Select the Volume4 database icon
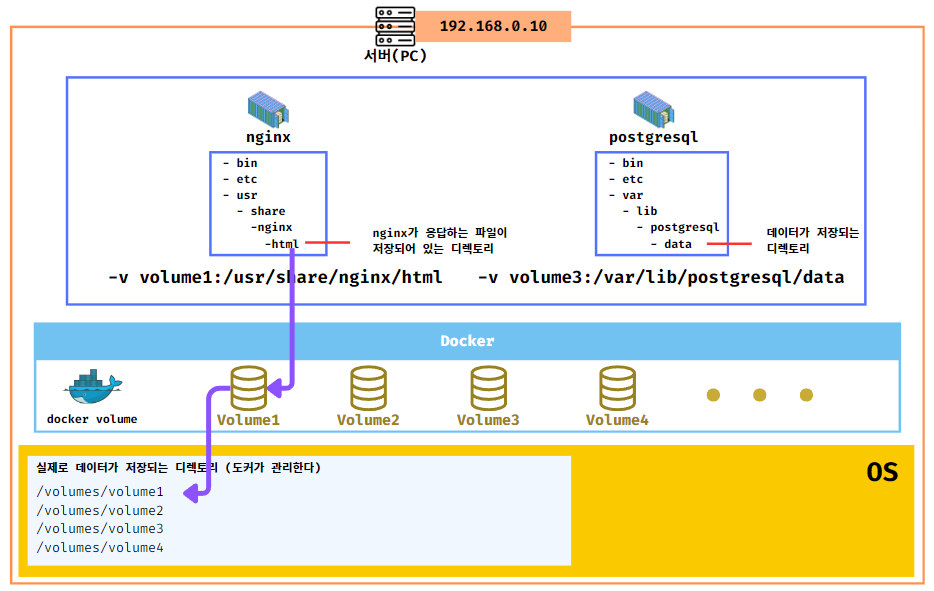The image size is (934, 591). 617,388
